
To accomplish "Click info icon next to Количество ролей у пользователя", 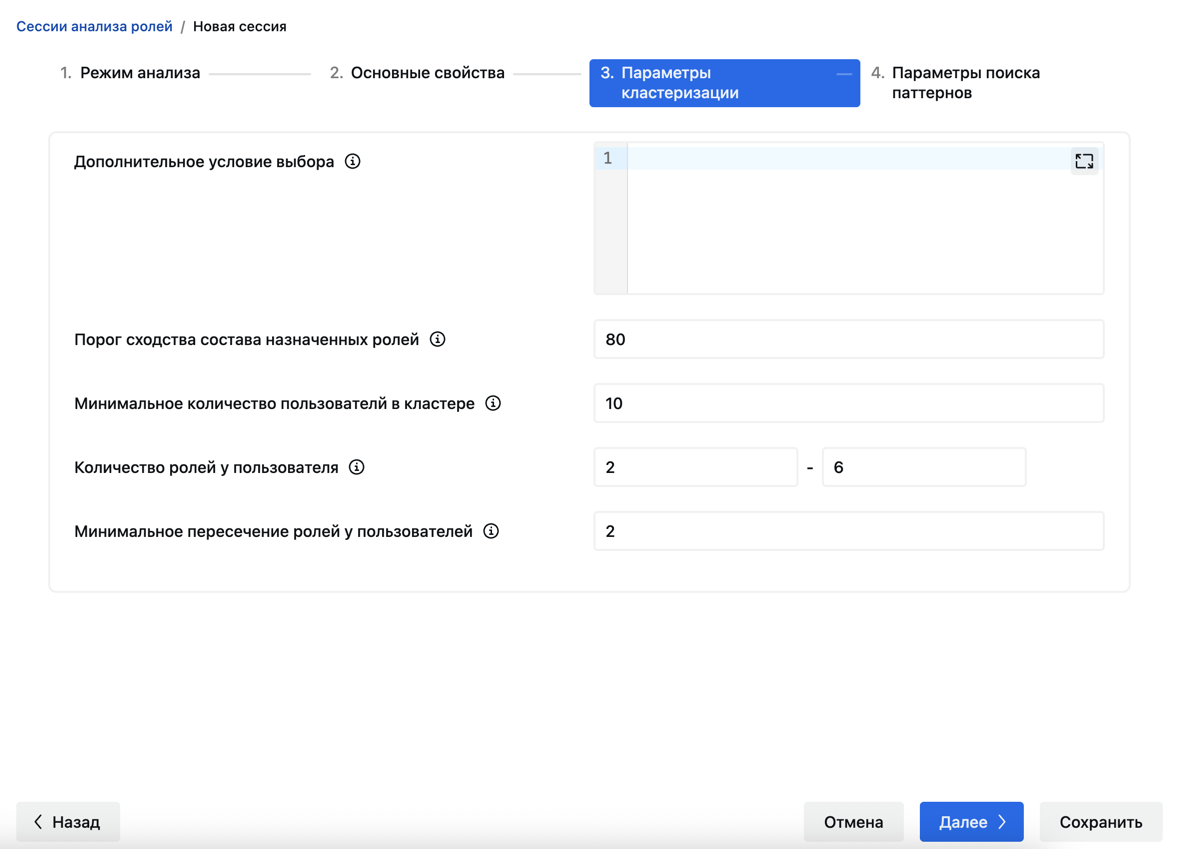I will coord(357,467).
